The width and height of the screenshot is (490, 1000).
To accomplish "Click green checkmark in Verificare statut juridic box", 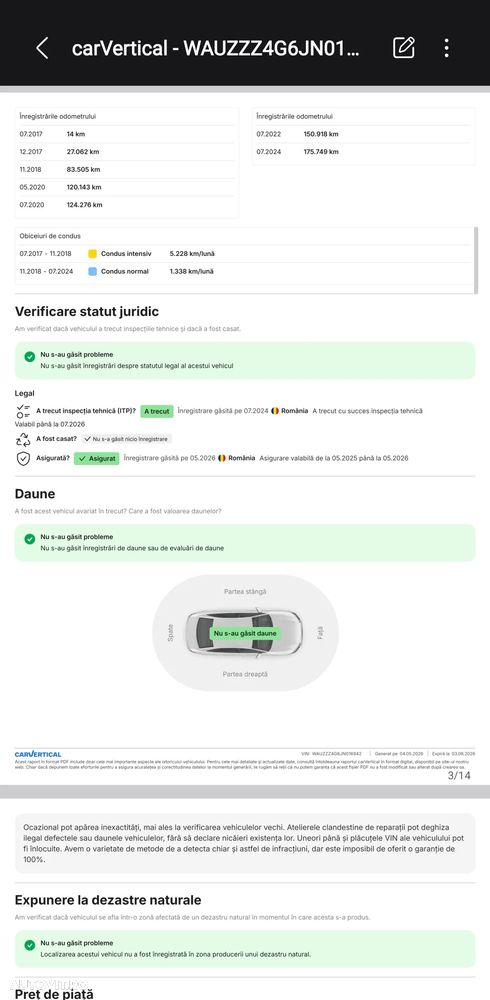I will point(29,357).
